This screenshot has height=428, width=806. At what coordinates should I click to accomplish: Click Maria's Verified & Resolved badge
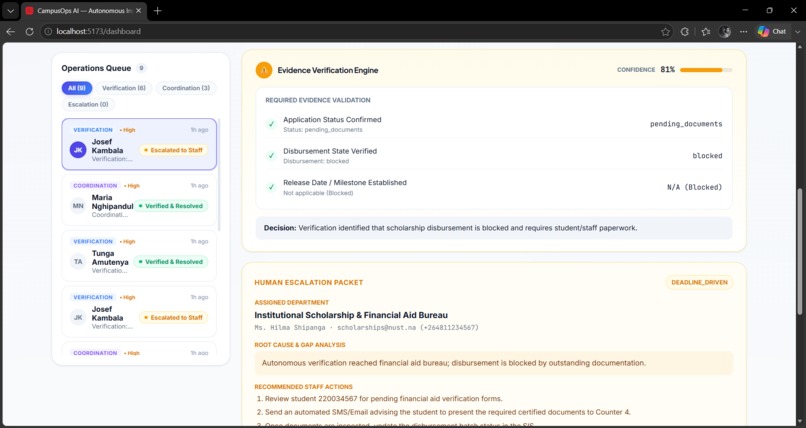tap(171, 206)
